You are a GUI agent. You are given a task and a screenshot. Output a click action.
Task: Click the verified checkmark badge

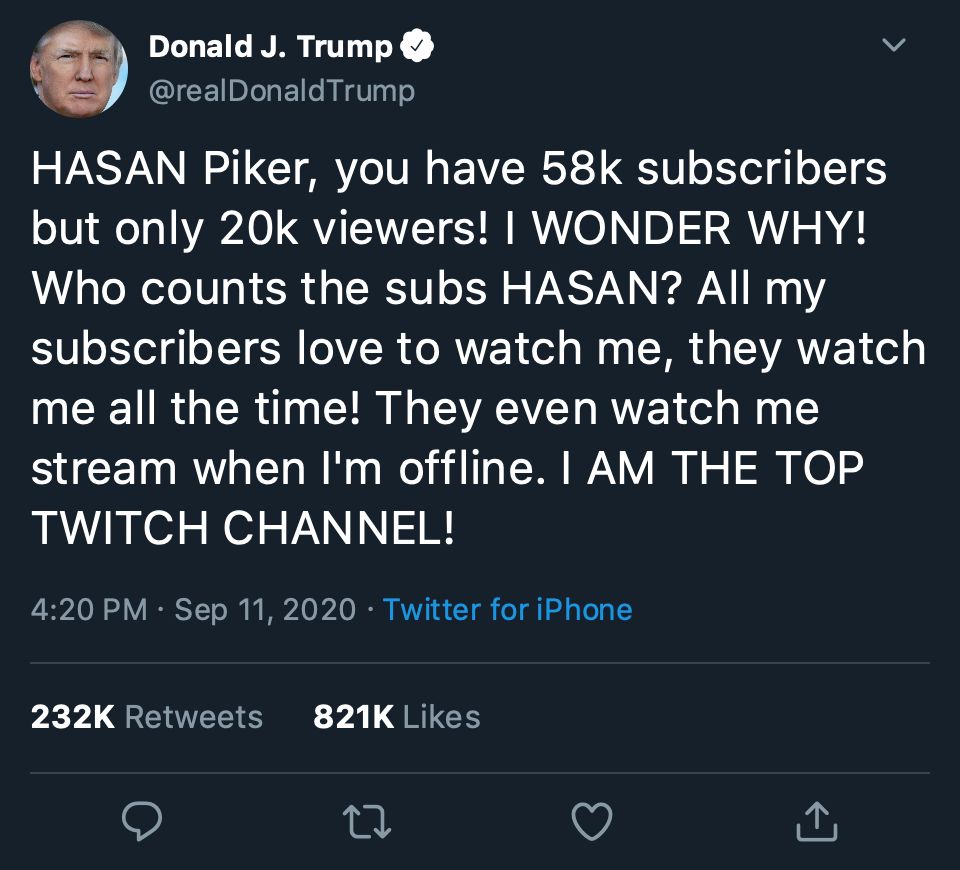(417, 46)
